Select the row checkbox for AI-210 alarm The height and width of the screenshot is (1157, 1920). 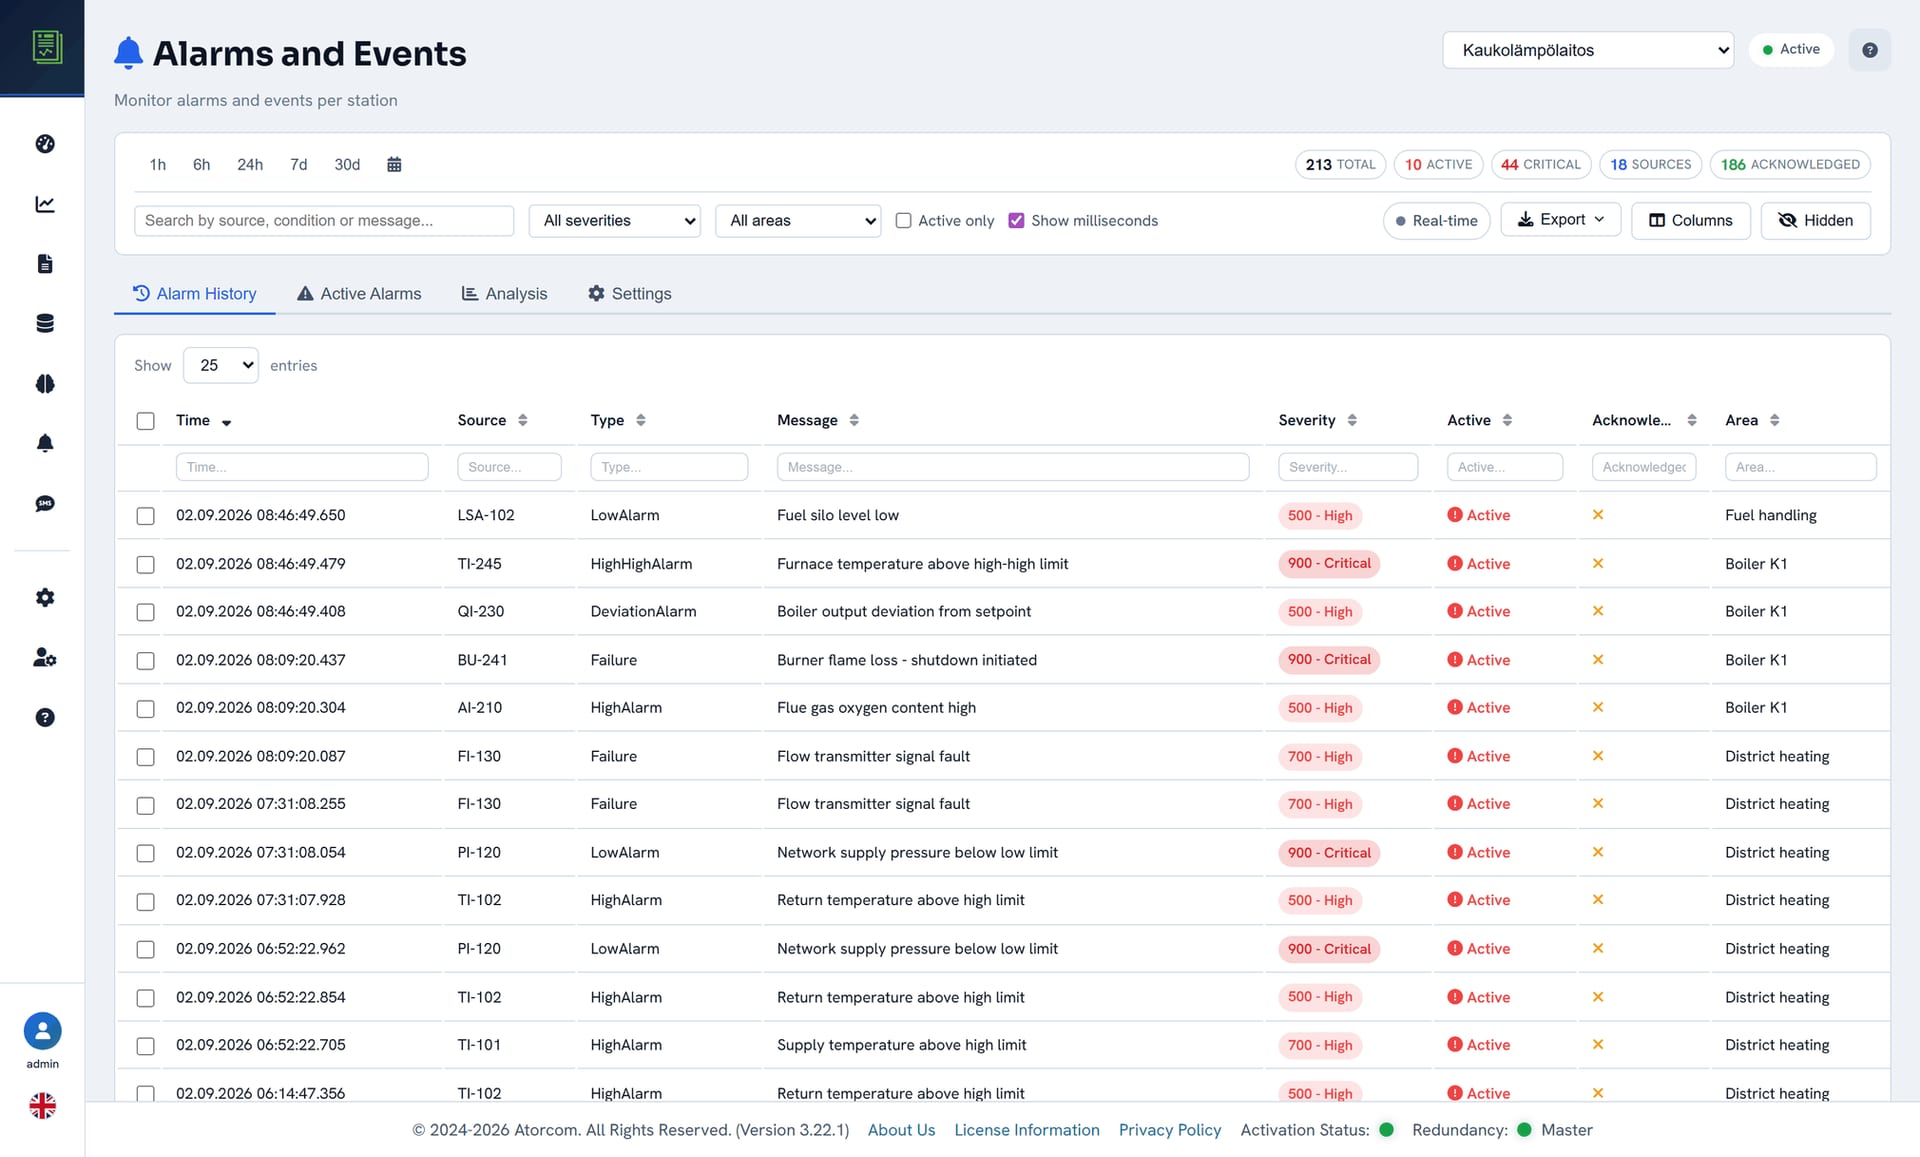(x=146, y=709)
